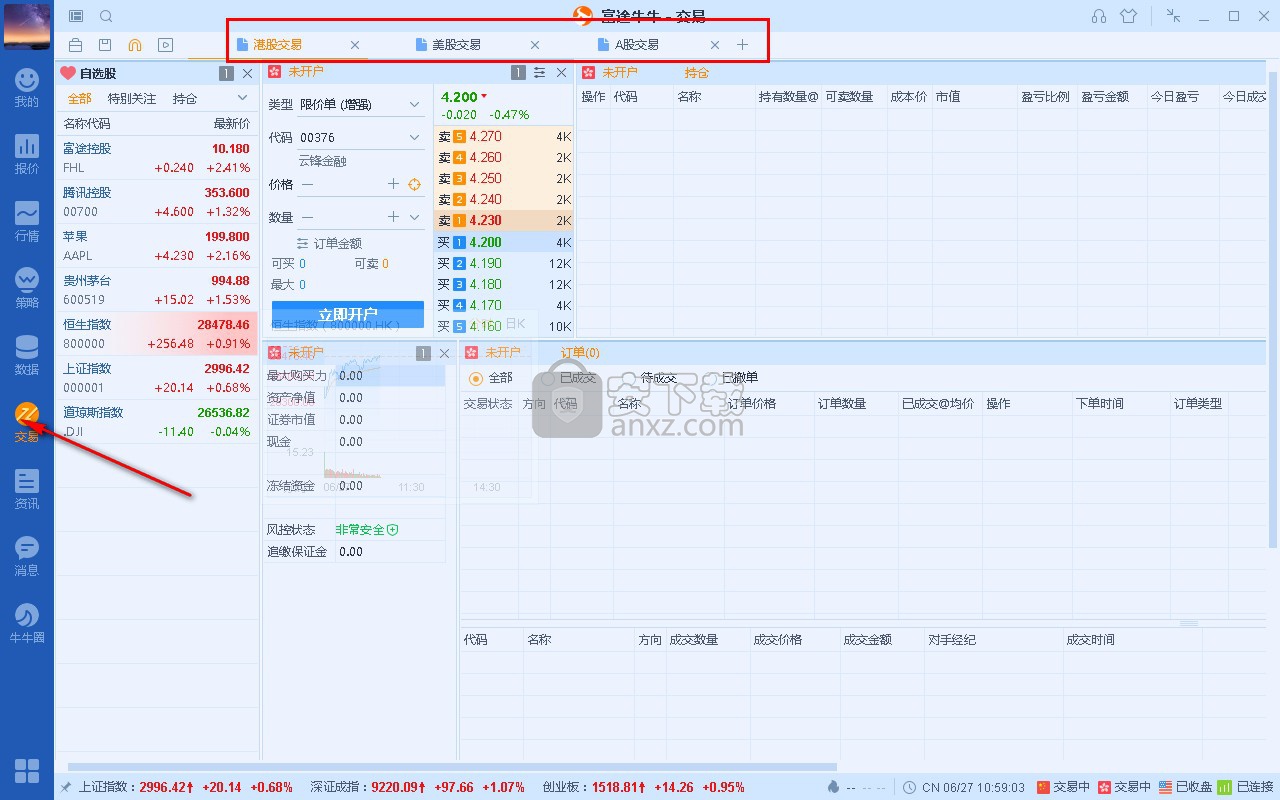The image size is (1280, 800).
Task: Open the 类型 order type dropdown
Action: tap(362, 105)
